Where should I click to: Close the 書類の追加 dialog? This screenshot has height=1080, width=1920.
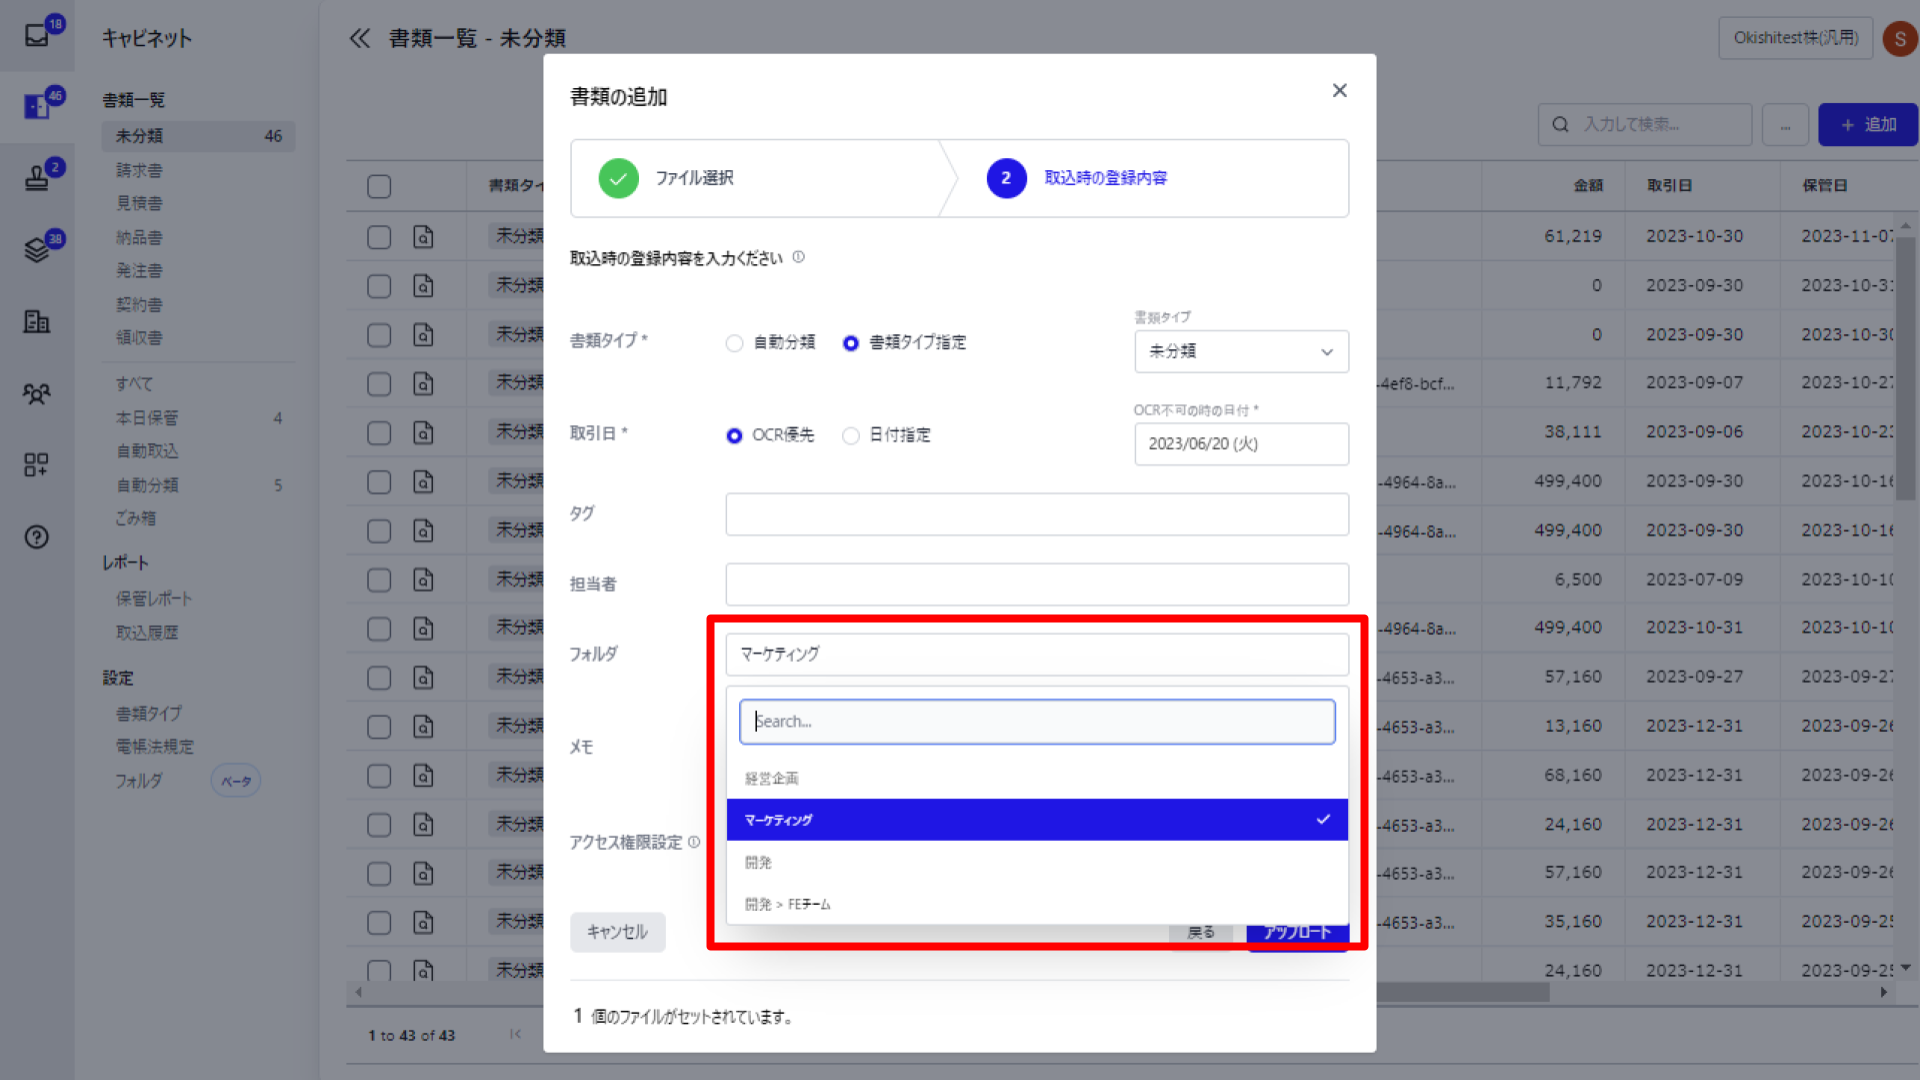click(x=1340, y=91)
